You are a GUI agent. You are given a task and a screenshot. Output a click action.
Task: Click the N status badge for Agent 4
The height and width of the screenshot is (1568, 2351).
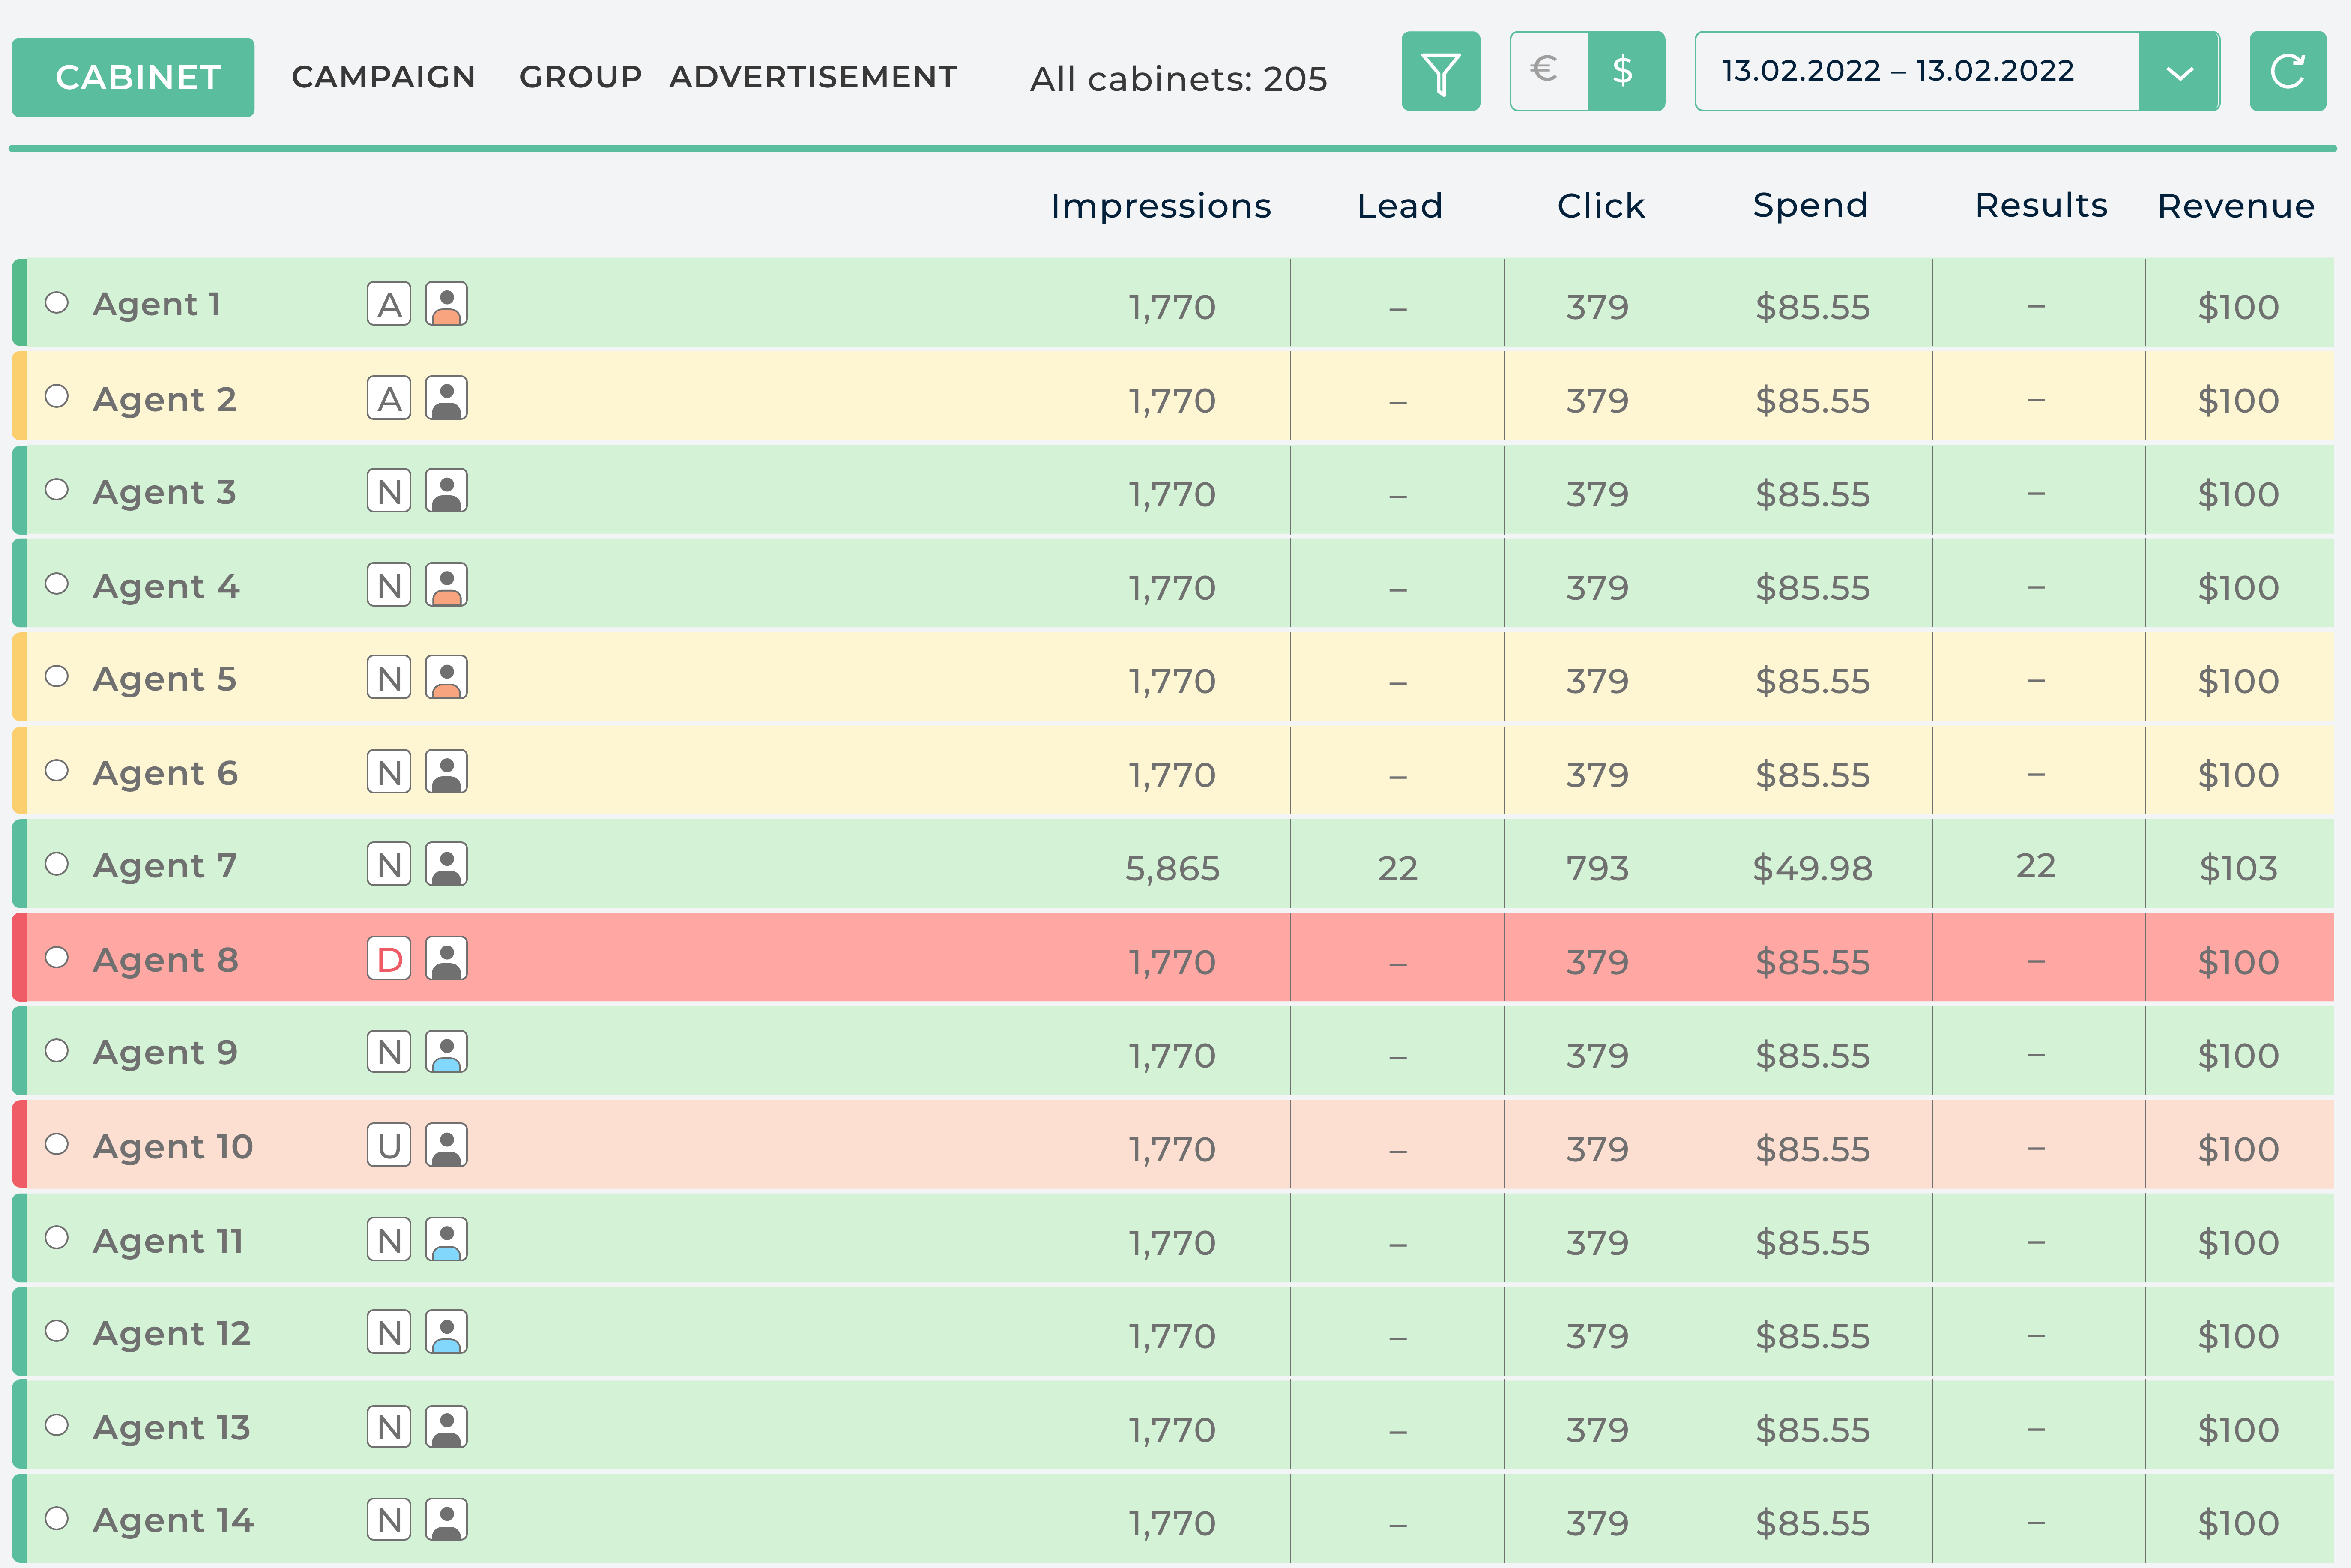click(x=389, y=585)
